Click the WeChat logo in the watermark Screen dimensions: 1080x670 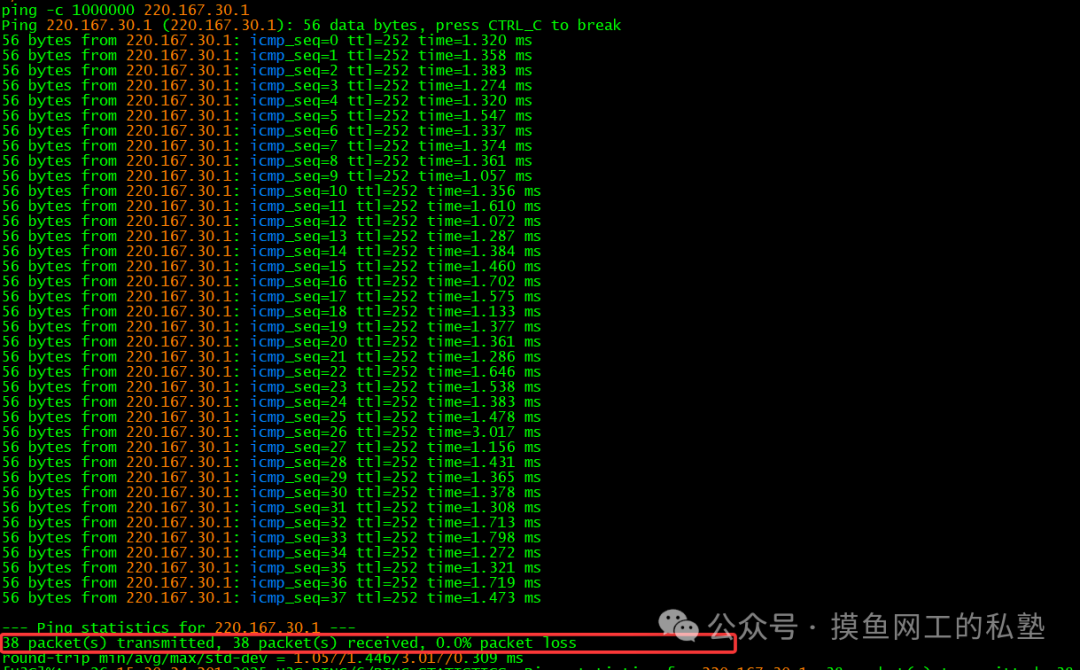tap(678, 626)
